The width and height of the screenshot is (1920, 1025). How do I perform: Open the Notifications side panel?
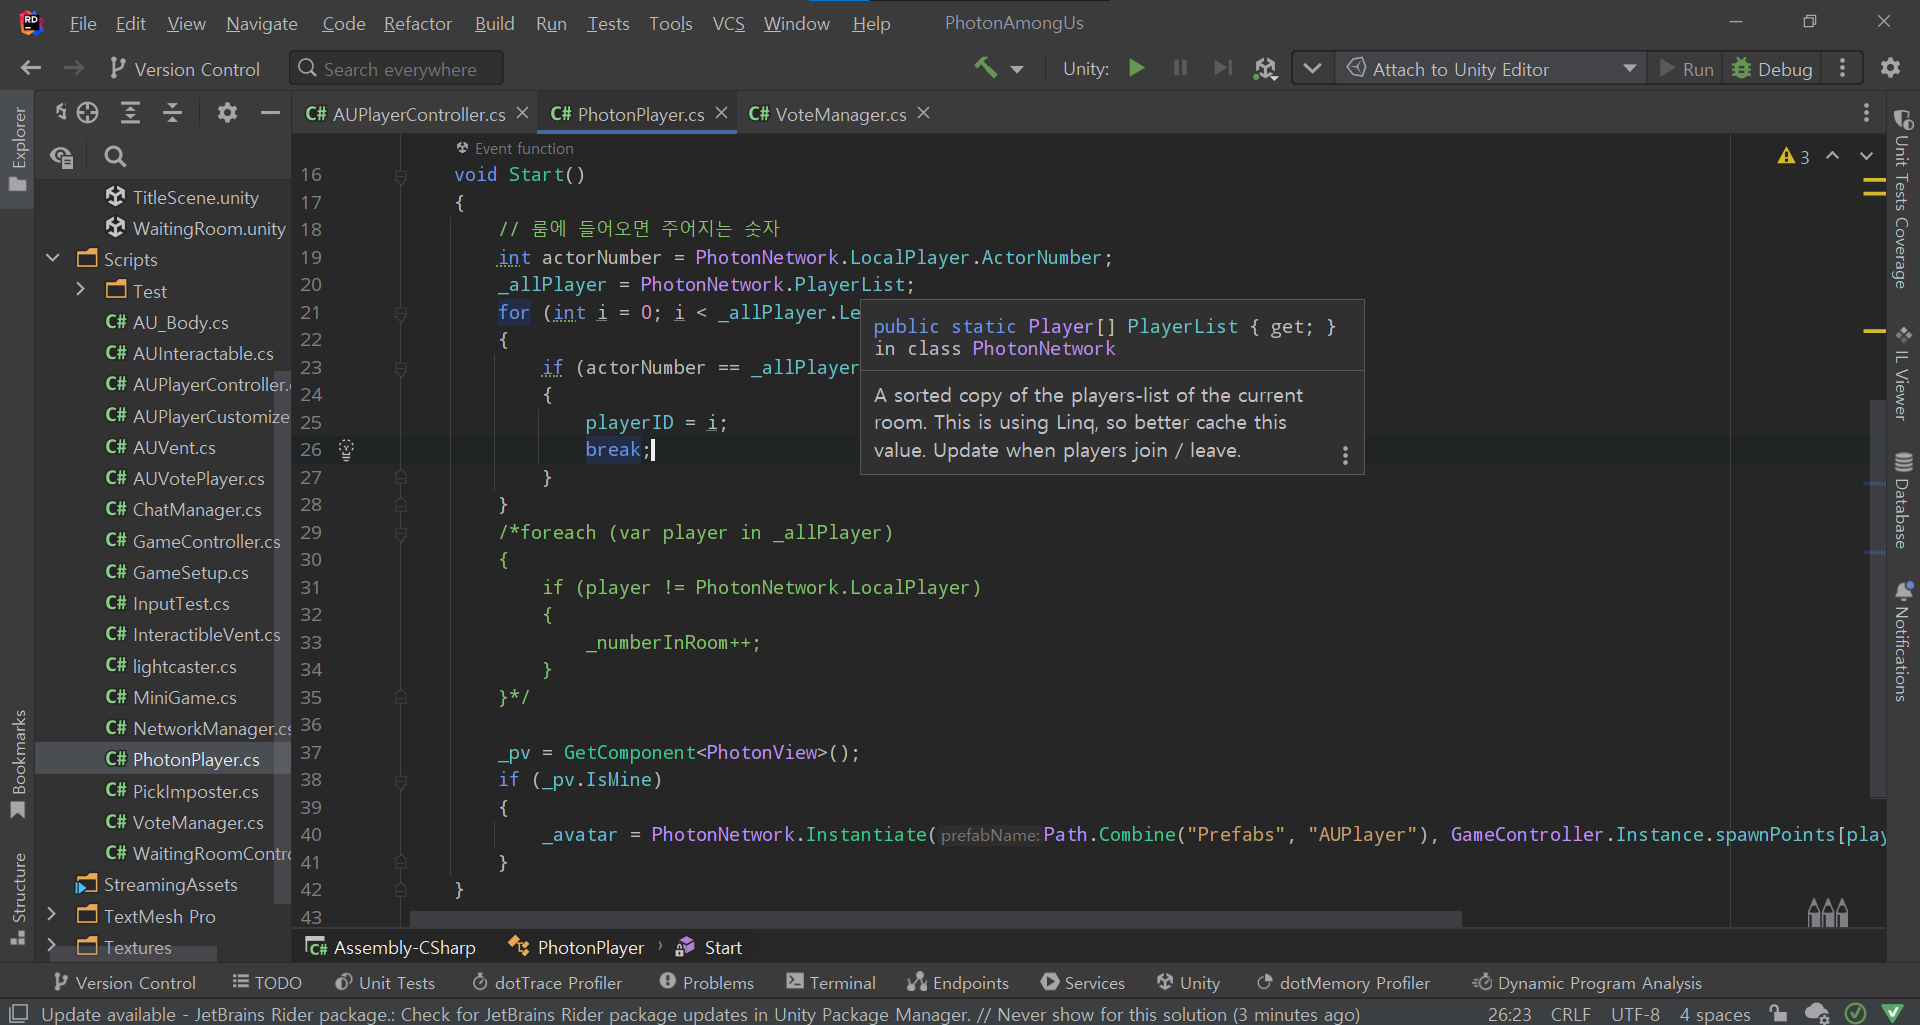click(x=1902, y=640)
